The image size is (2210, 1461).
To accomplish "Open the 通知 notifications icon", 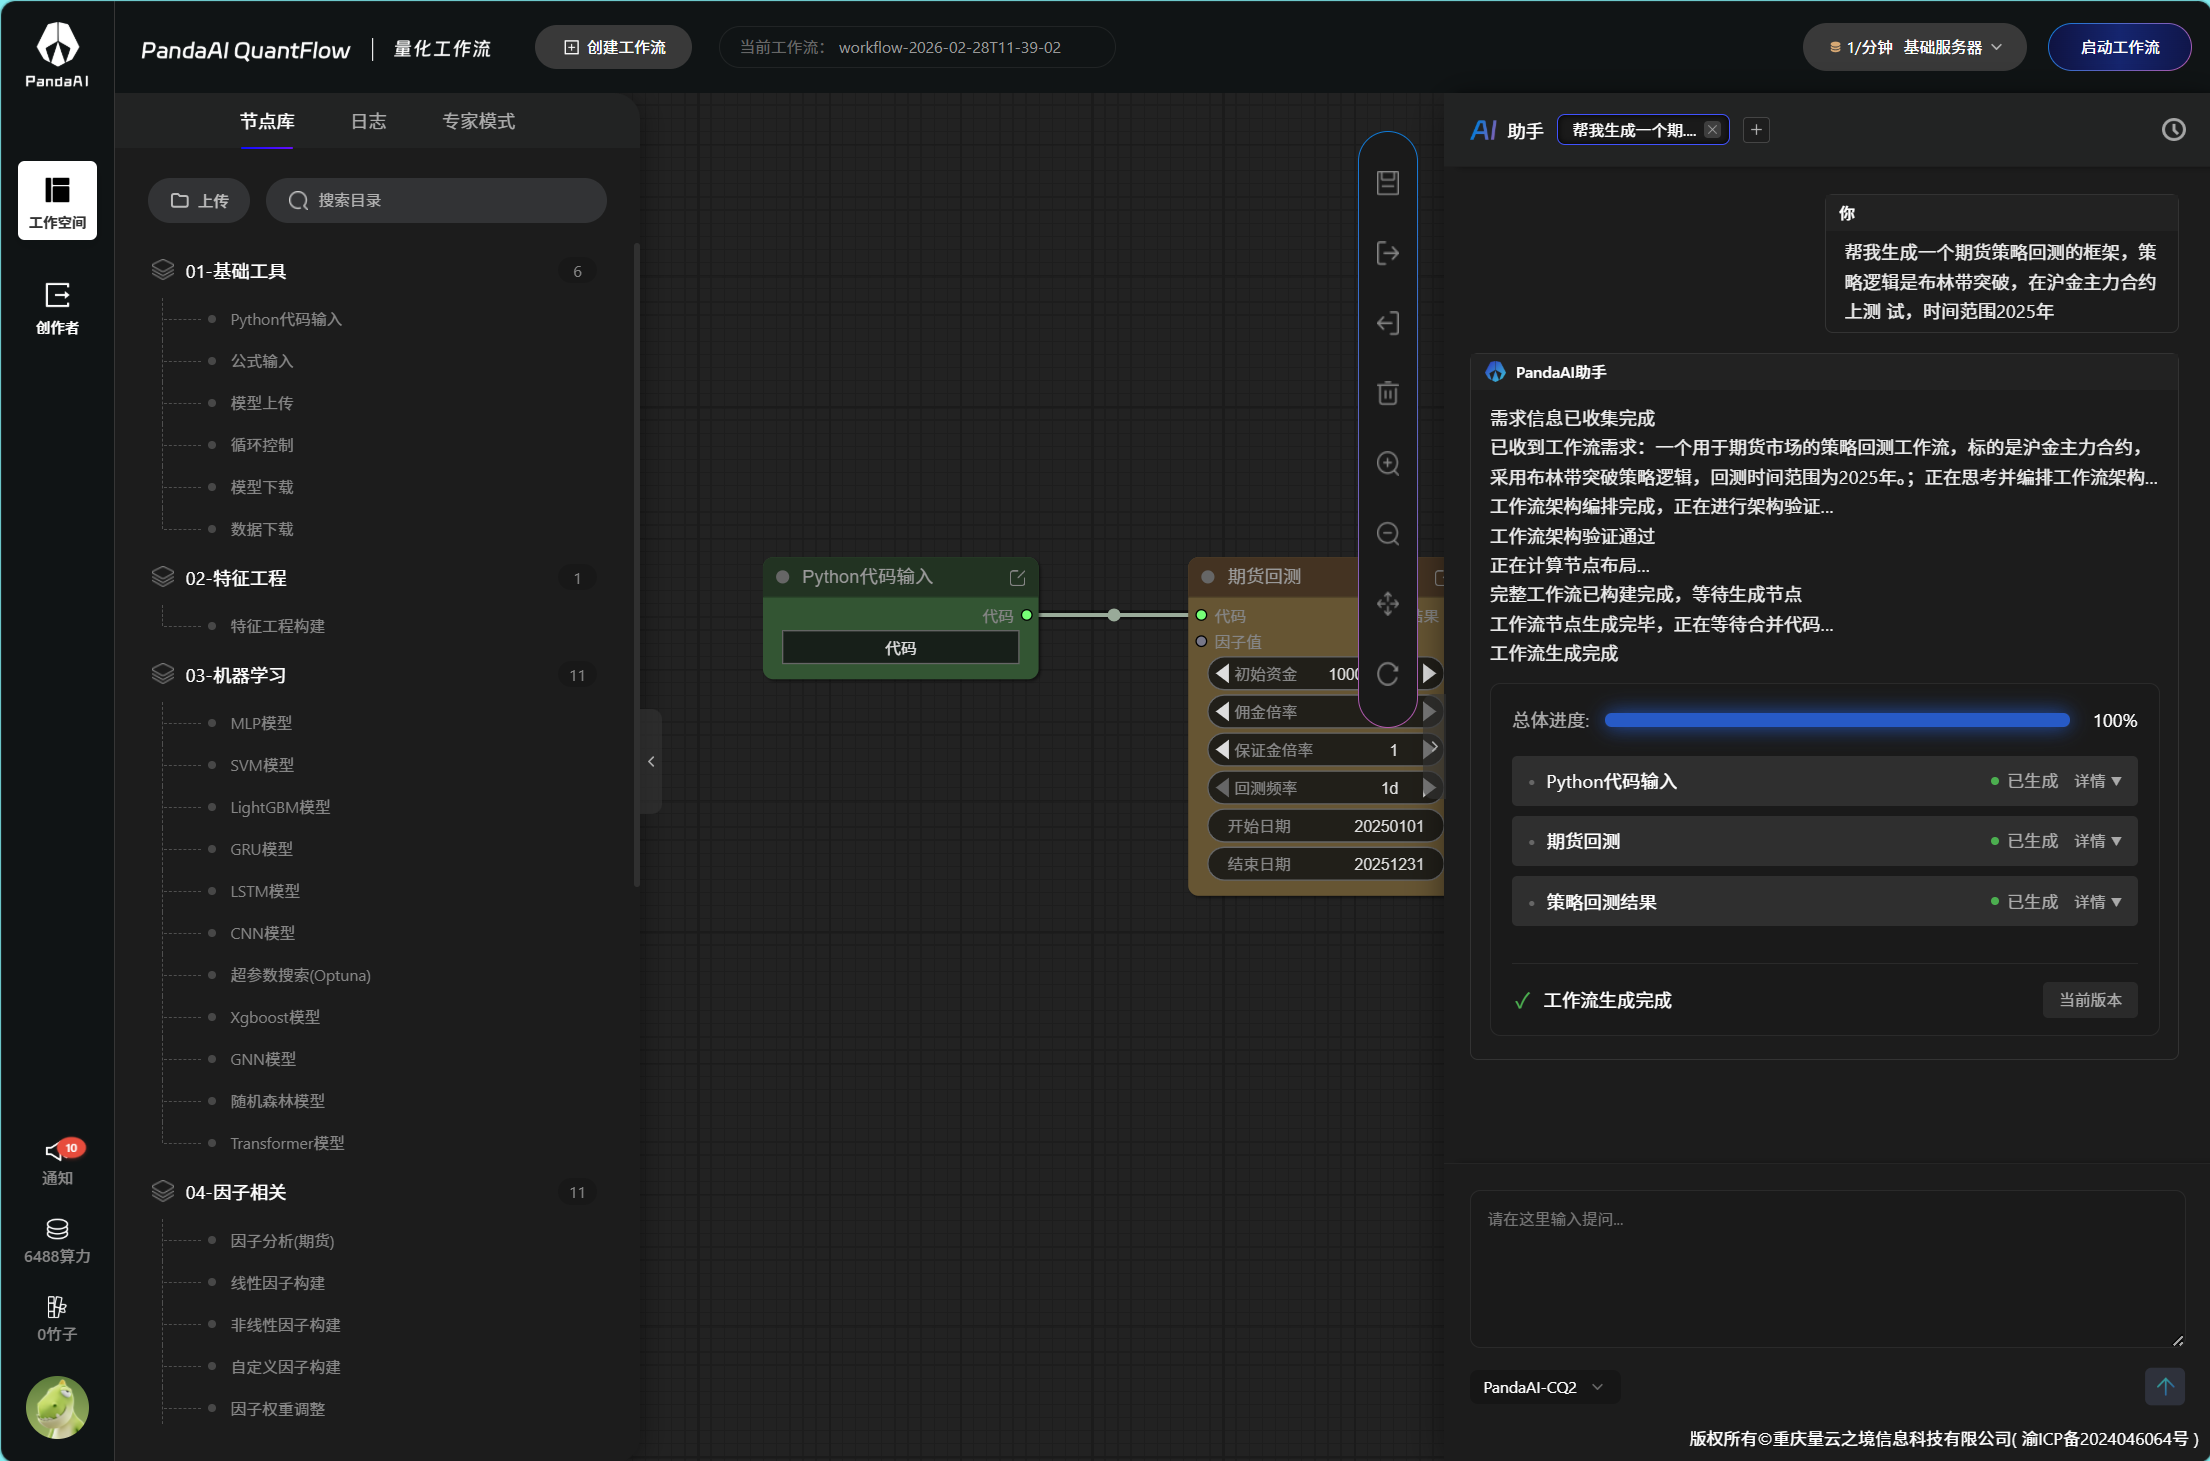I will [57, 1162].
